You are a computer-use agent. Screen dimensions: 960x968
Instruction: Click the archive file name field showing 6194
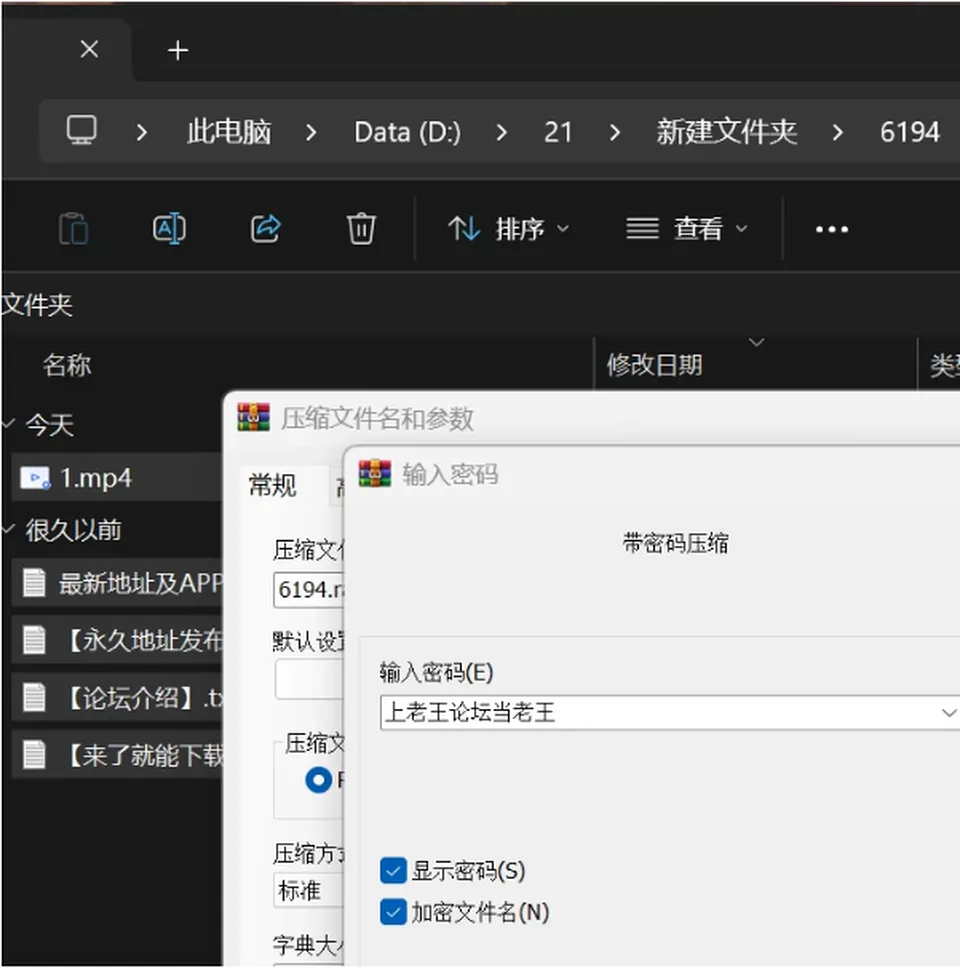click(309, 590)
